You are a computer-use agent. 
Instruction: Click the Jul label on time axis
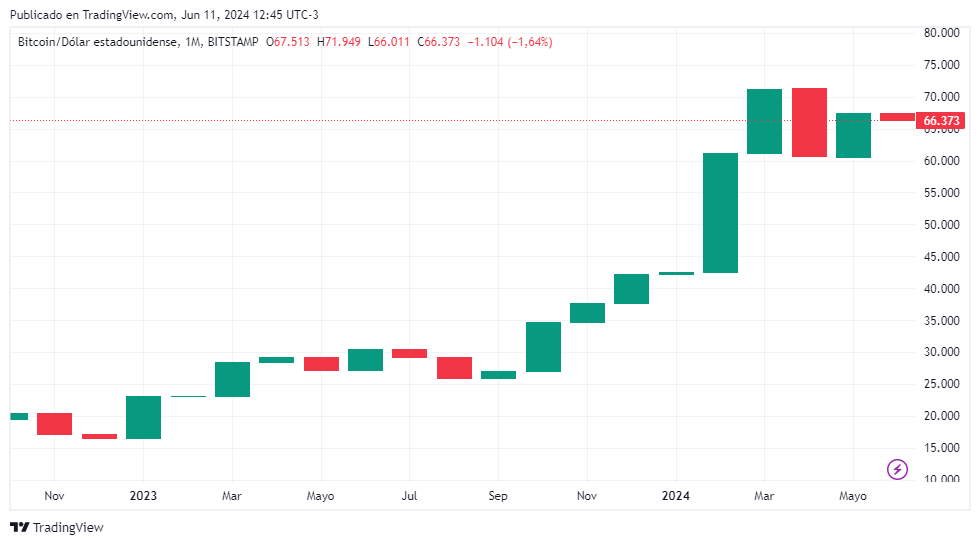click(x=409, y=496)
